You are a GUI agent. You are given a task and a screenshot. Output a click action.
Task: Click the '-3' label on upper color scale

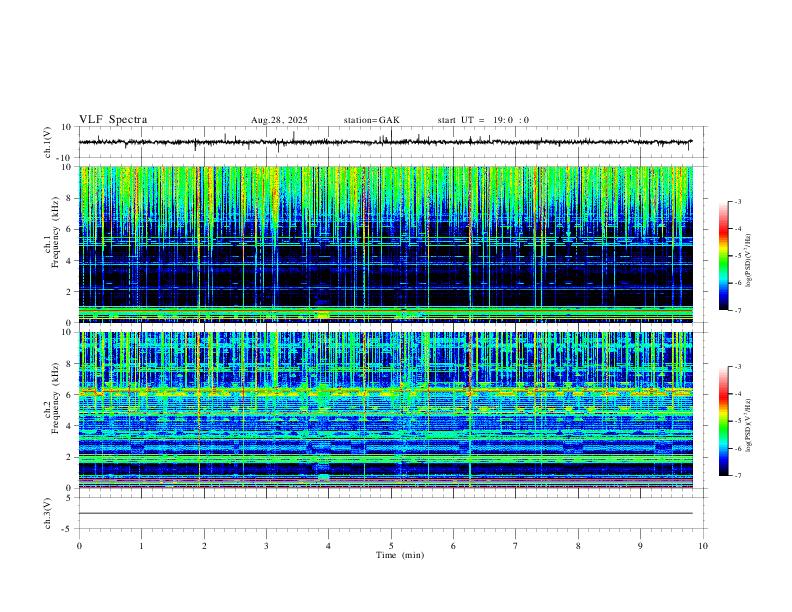pyautogui.click(x=738, y=201)
